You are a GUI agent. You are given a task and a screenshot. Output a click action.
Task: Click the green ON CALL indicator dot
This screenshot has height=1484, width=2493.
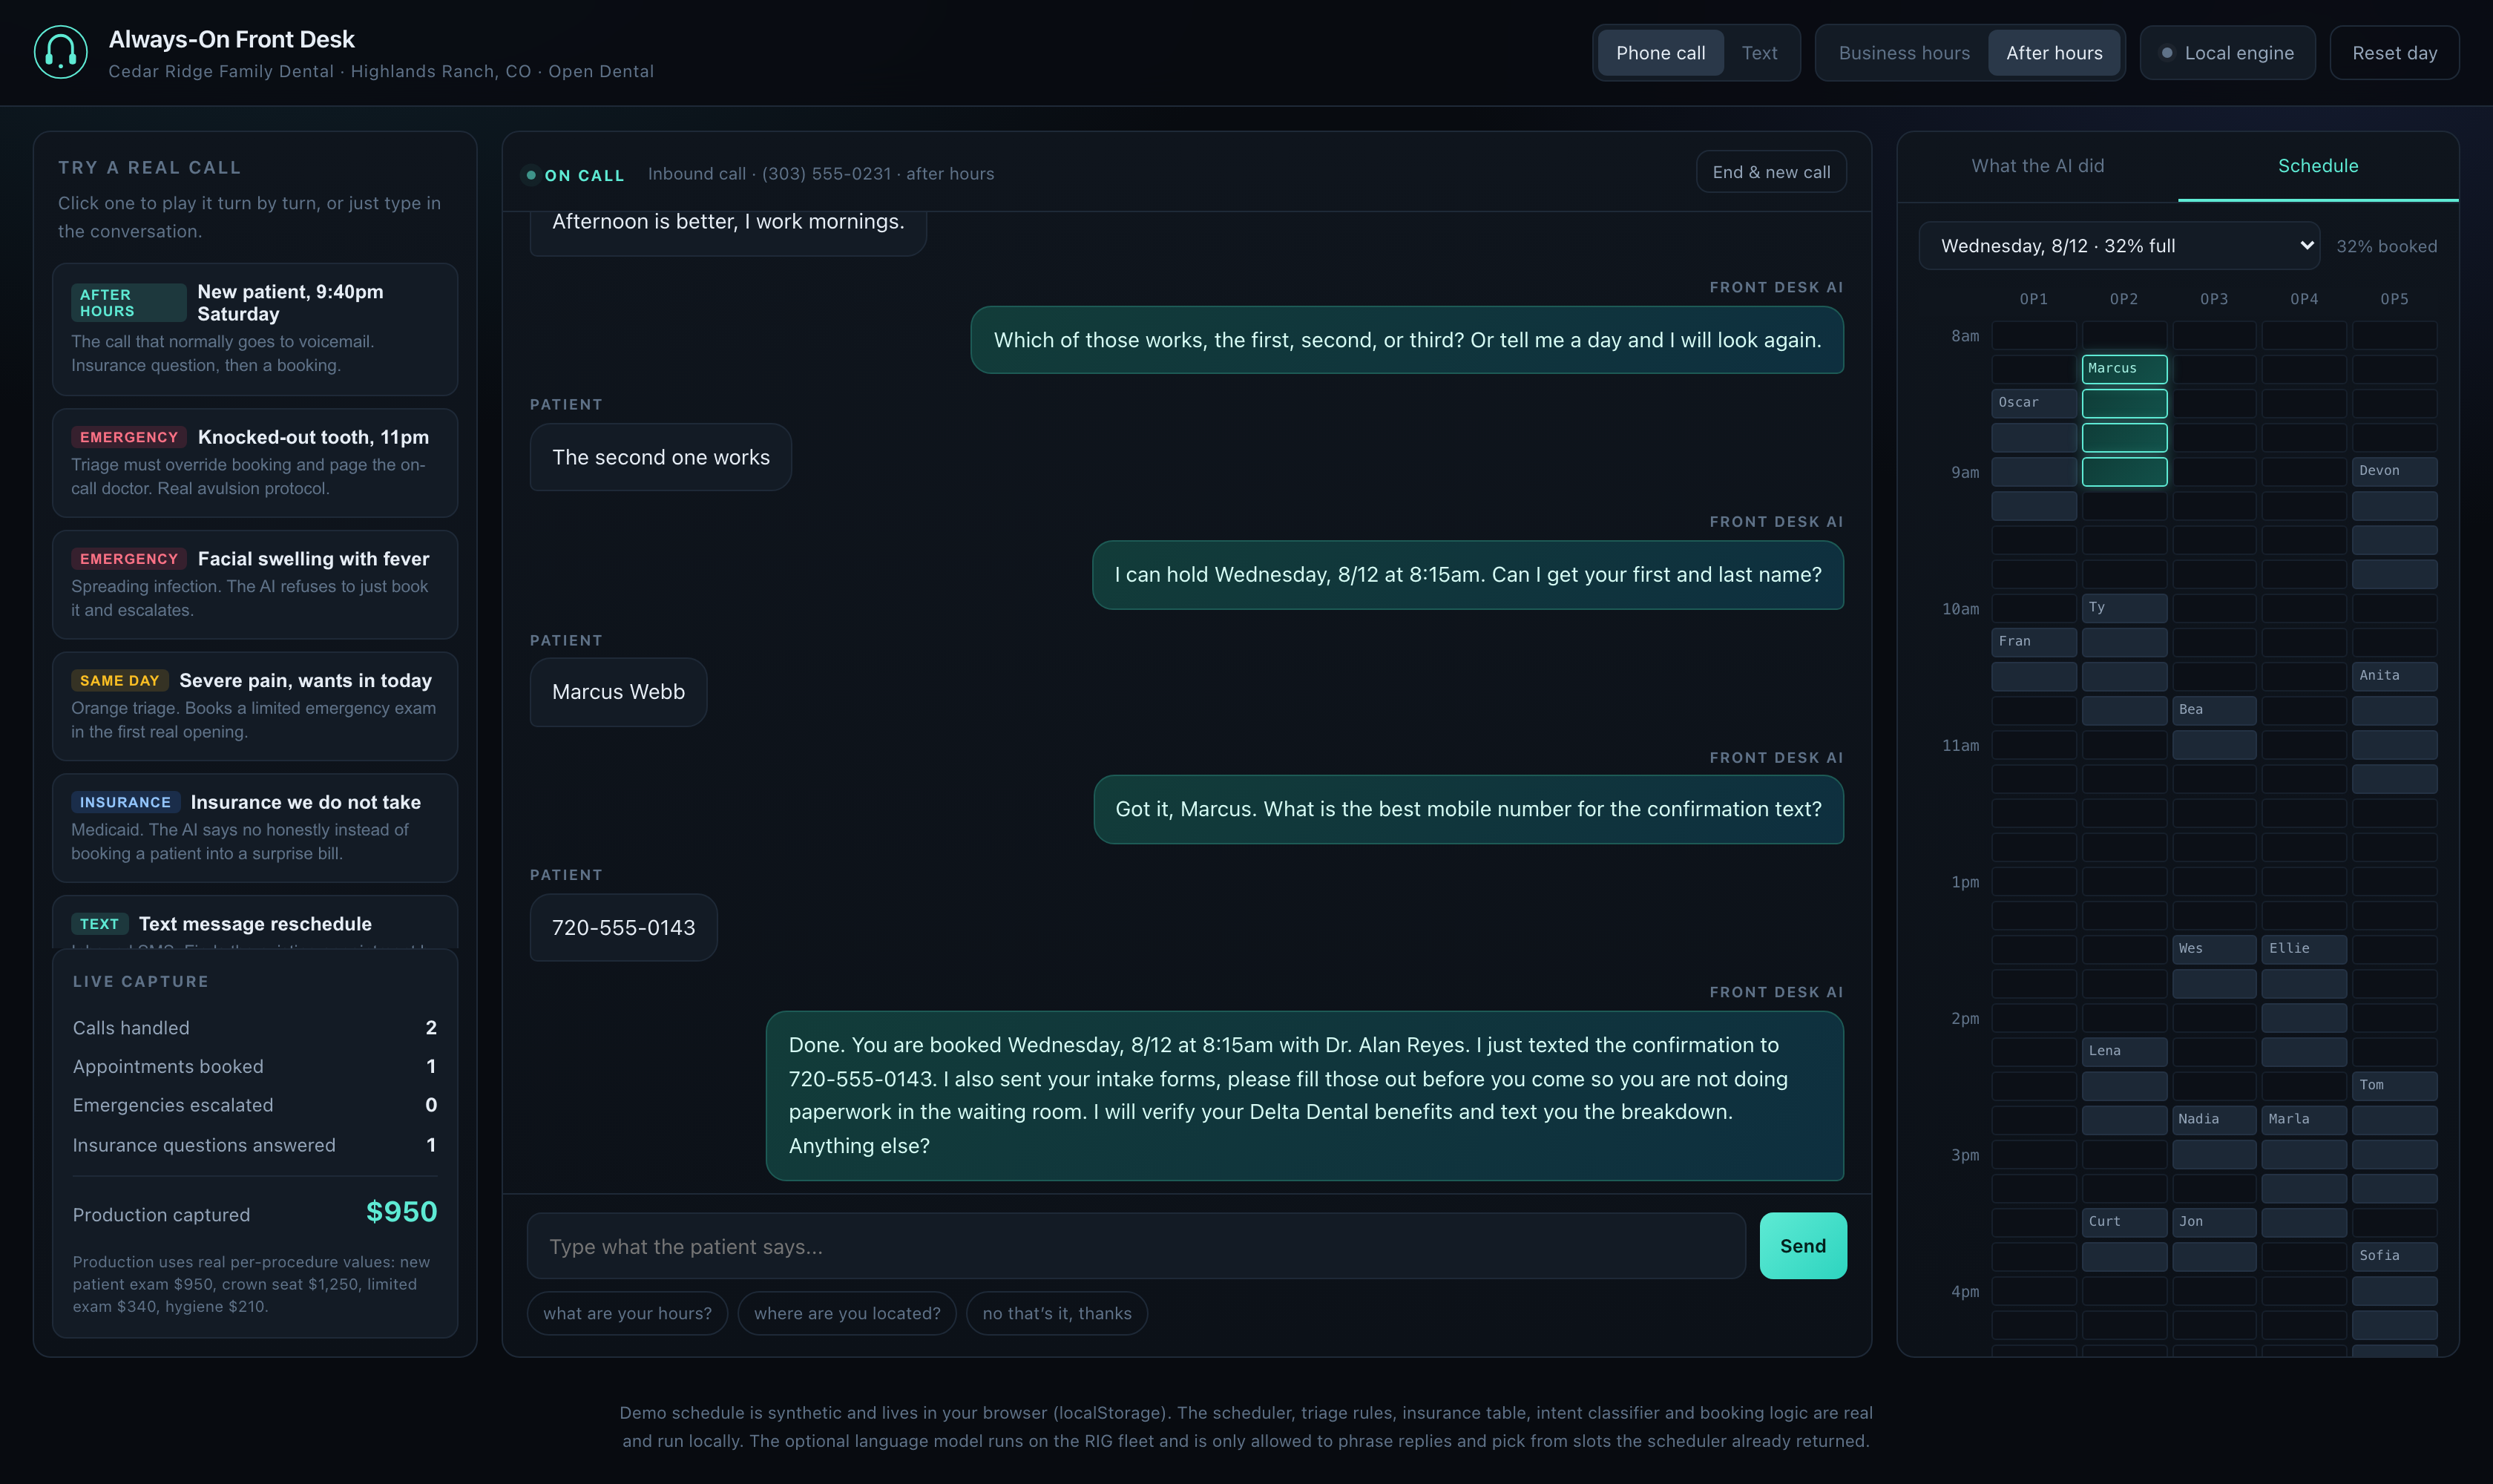click(x=531, y=175)
